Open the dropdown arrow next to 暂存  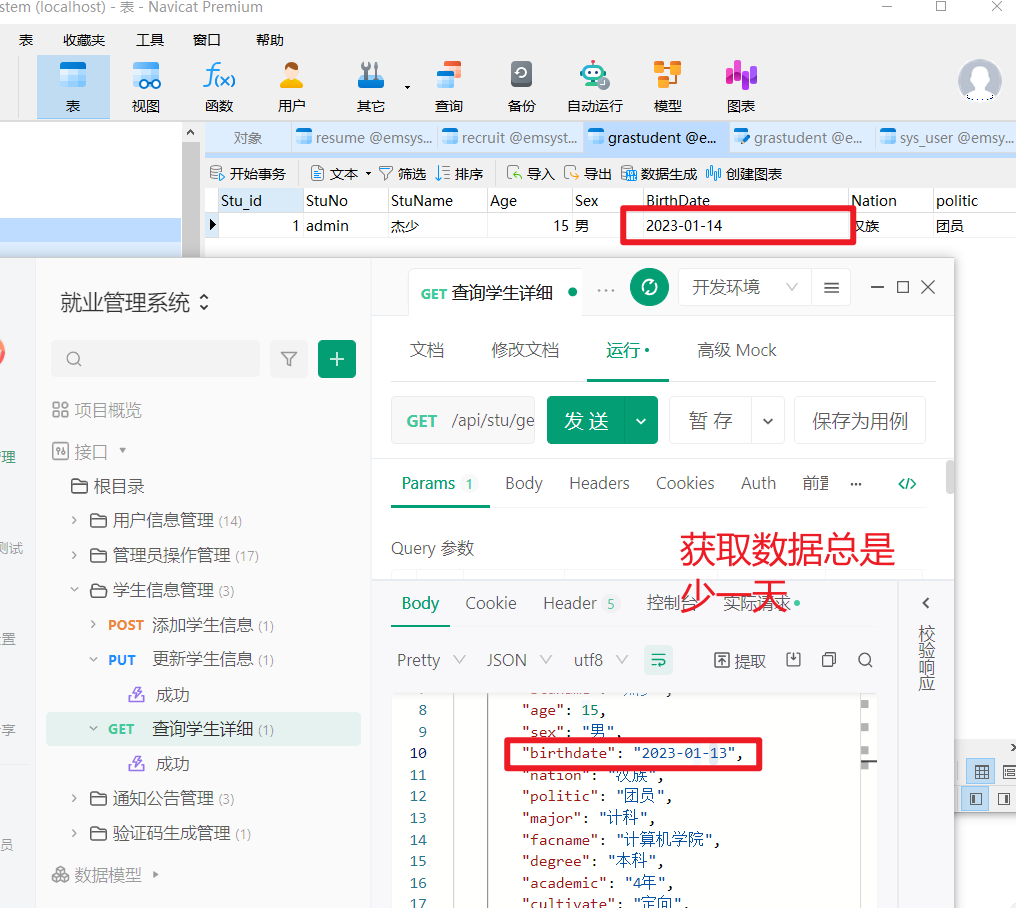(768, 421)
